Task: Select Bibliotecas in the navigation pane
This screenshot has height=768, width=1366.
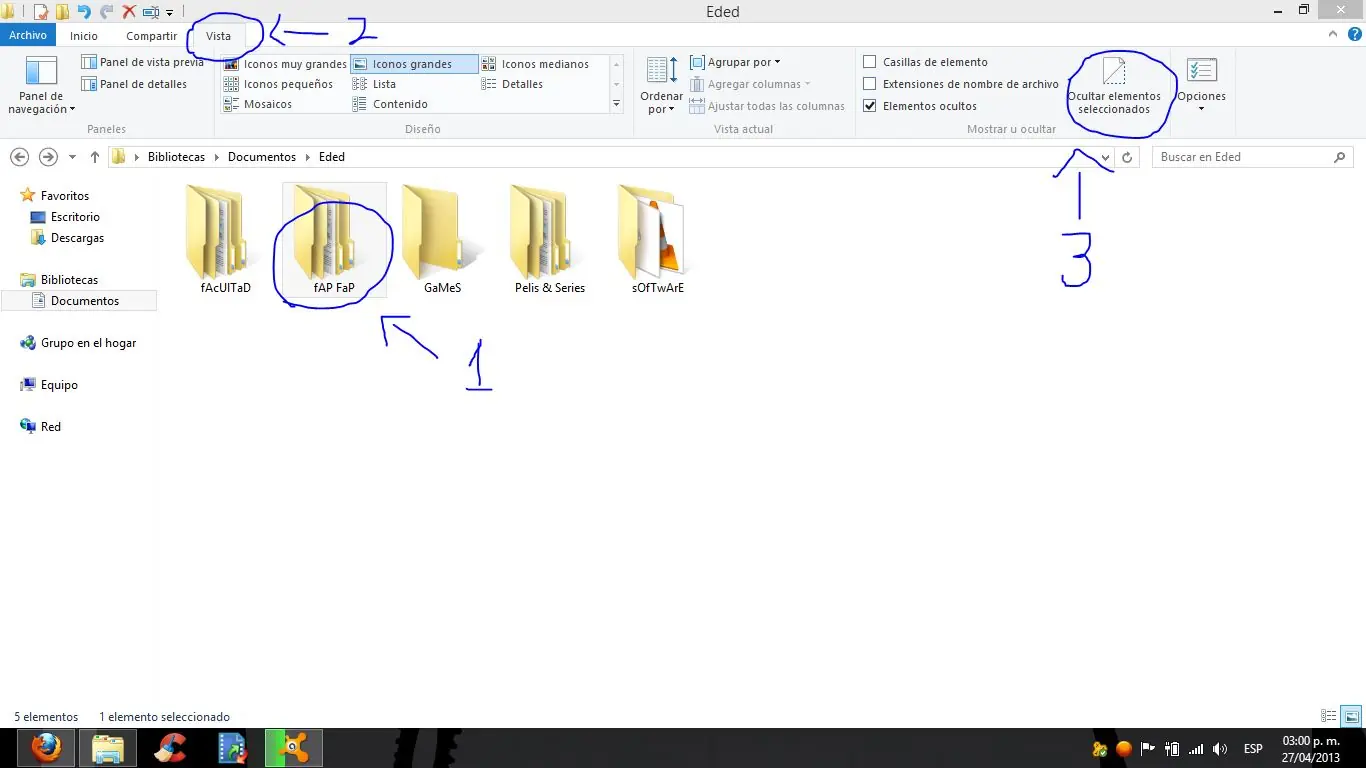Action: coord(69,280)
